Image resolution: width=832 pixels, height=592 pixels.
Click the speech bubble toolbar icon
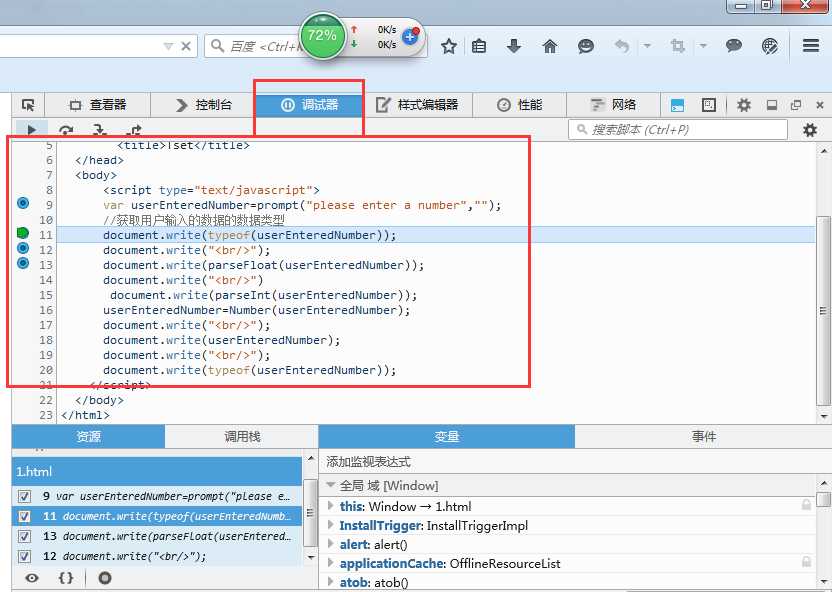coord(734,46)
